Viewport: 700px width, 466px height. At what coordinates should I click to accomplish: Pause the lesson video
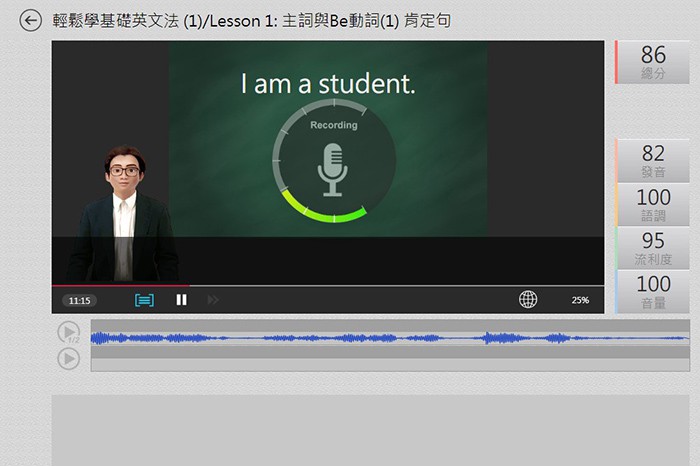coord(181,299)
